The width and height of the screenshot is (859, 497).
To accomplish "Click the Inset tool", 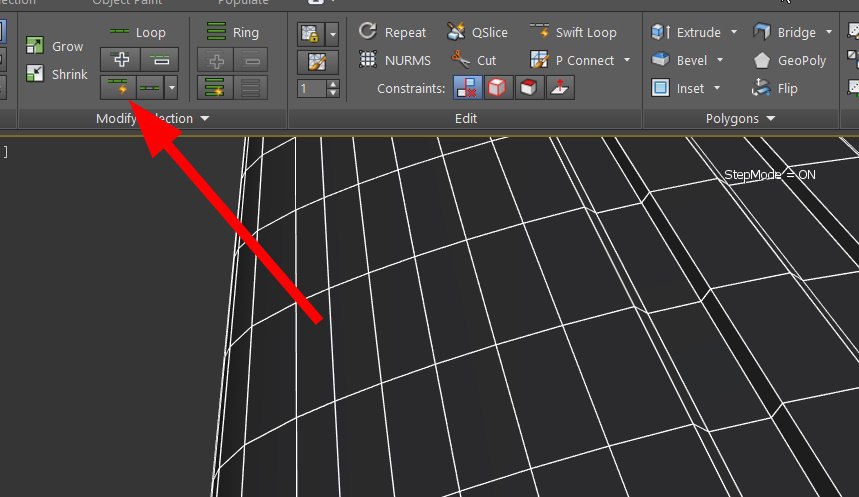I will (678, 88).
